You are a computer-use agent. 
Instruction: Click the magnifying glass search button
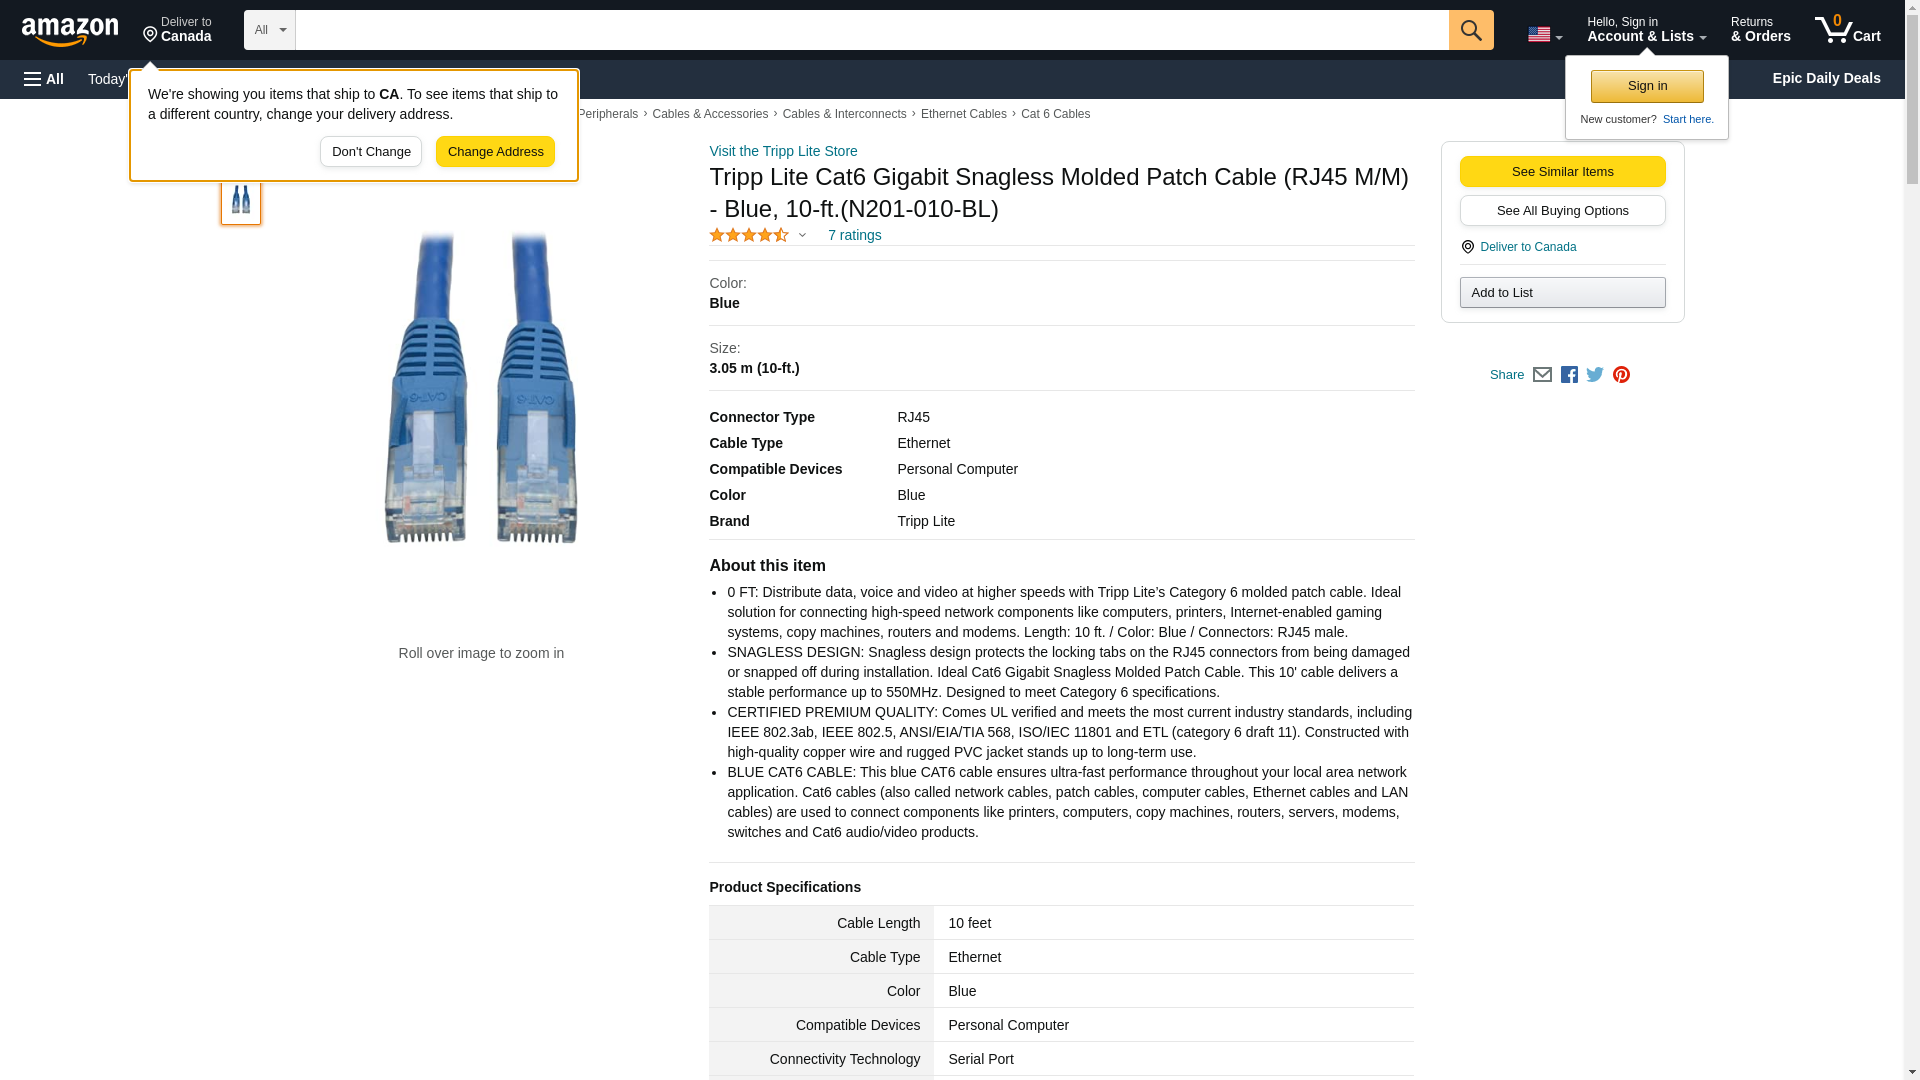[1470, 30]
